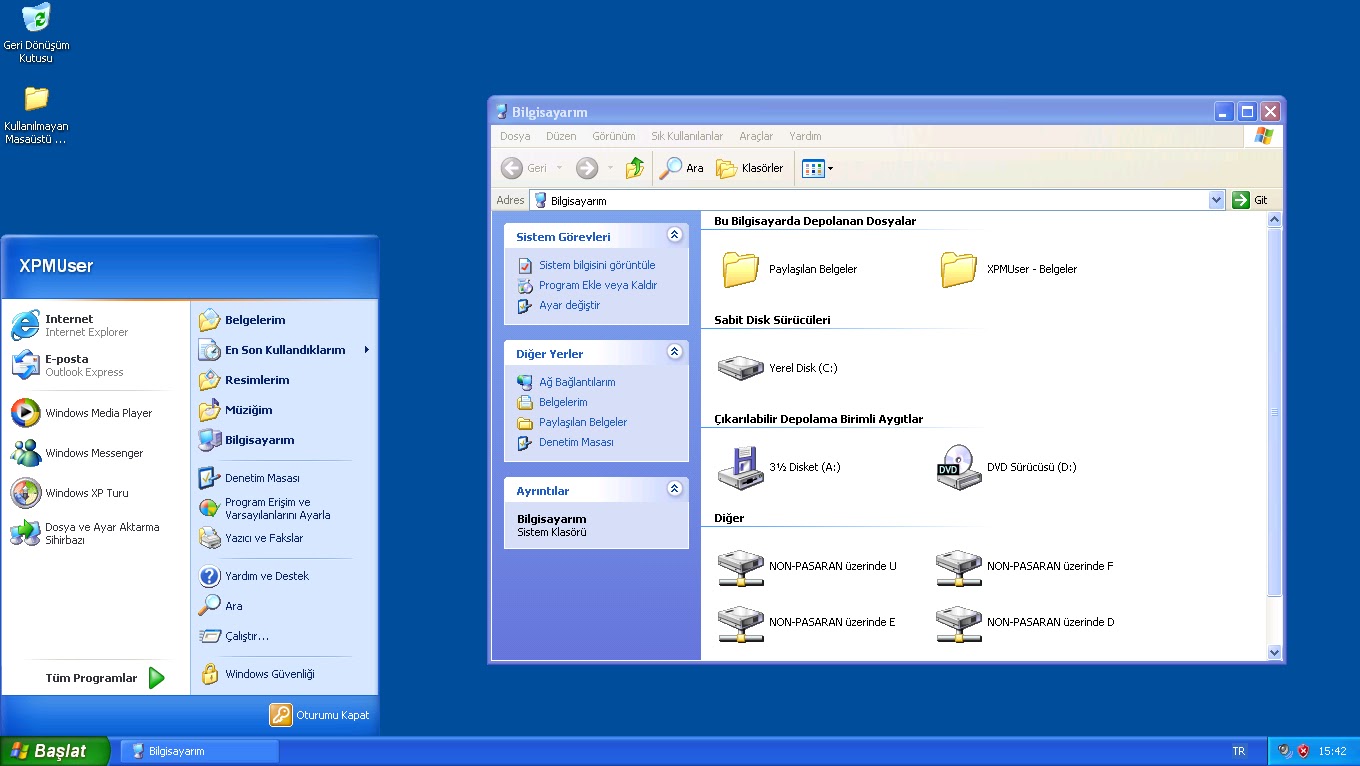Screen dimensions: 1360x766
Task: Select the 3½ Disket (A:) drive icon
Action: coord(740,467)
